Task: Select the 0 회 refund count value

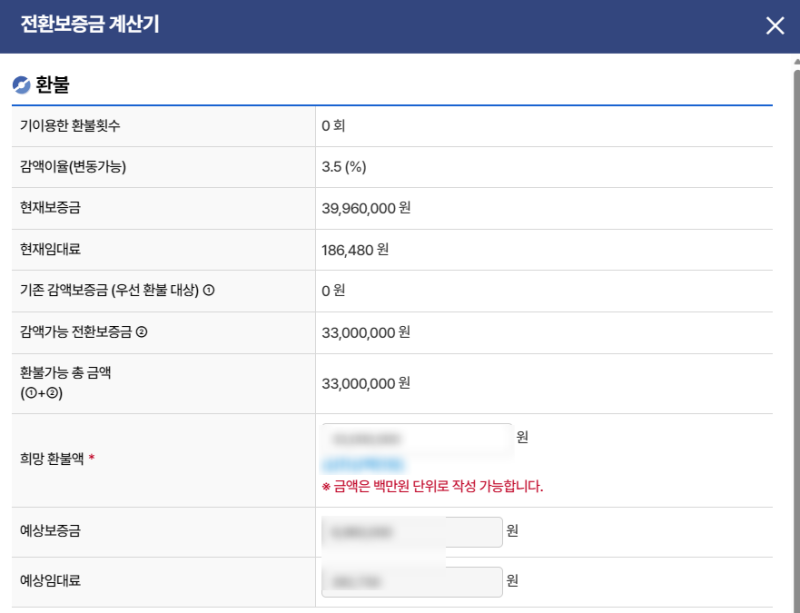Action: click(333, 126)
